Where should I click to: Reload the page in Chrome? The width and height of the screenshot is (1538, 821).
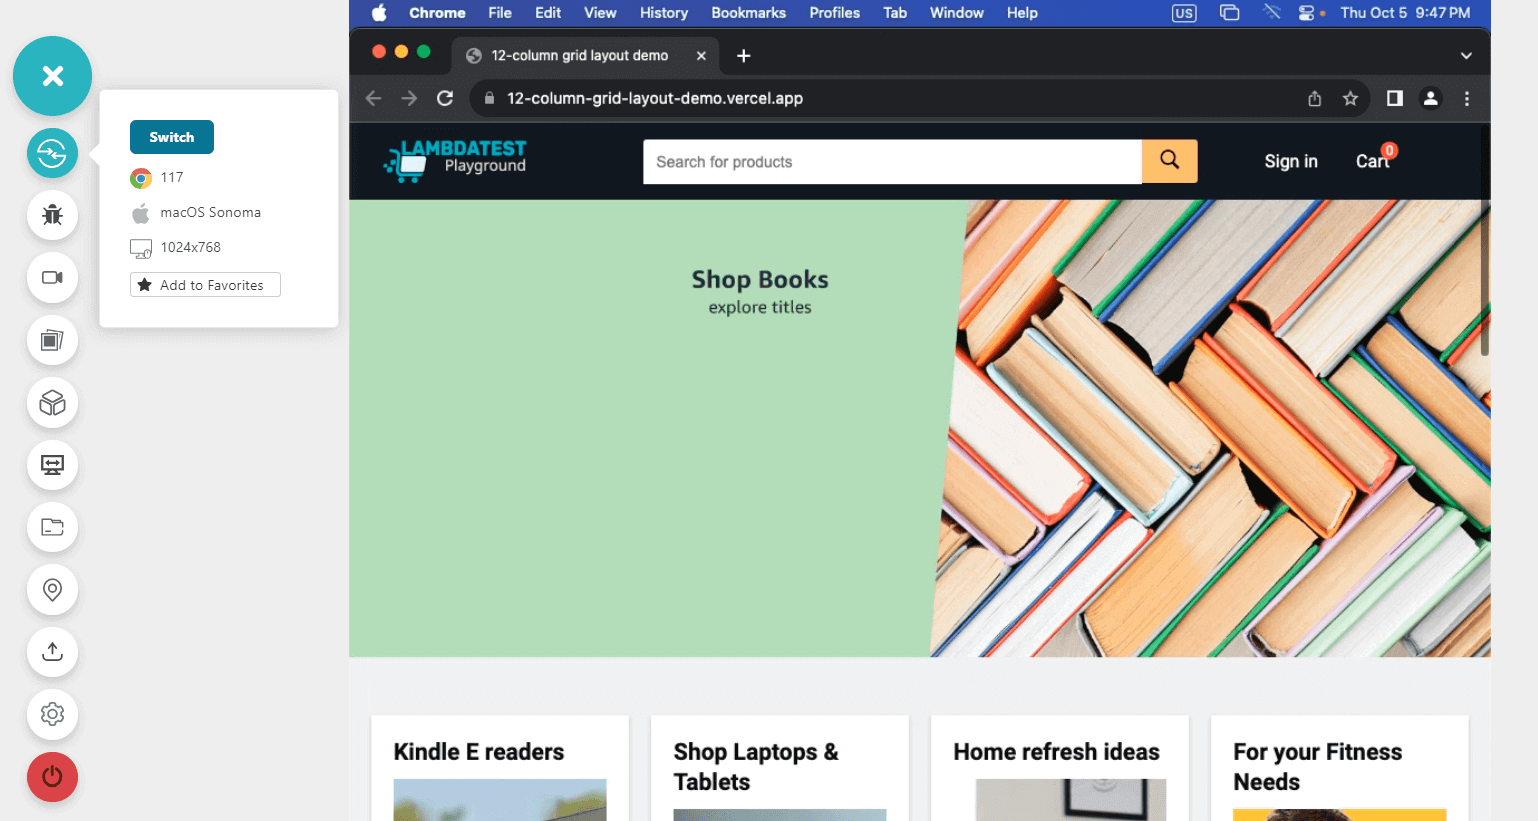tap(444, 98)
